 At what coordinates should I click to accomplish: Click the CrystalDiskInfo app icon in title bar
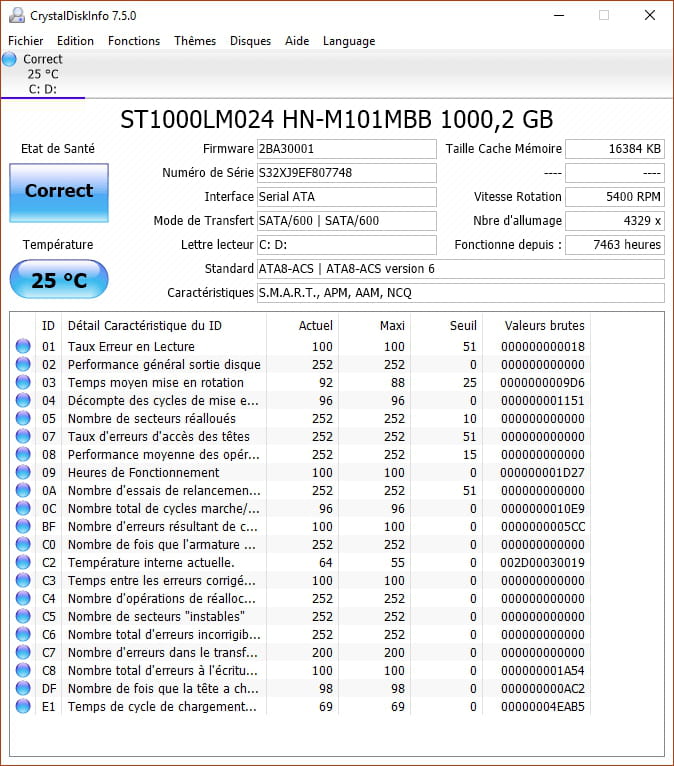point(17,16)
